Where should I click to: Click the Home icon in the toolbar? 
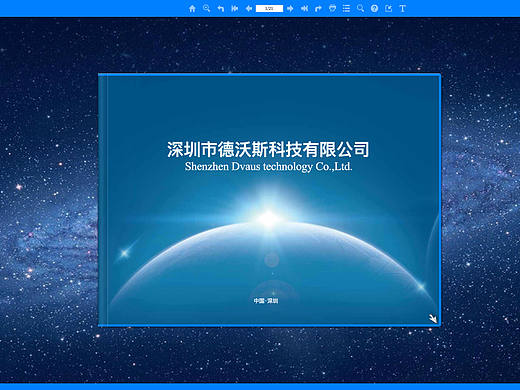pyautogui.click(x=192, y=8)
